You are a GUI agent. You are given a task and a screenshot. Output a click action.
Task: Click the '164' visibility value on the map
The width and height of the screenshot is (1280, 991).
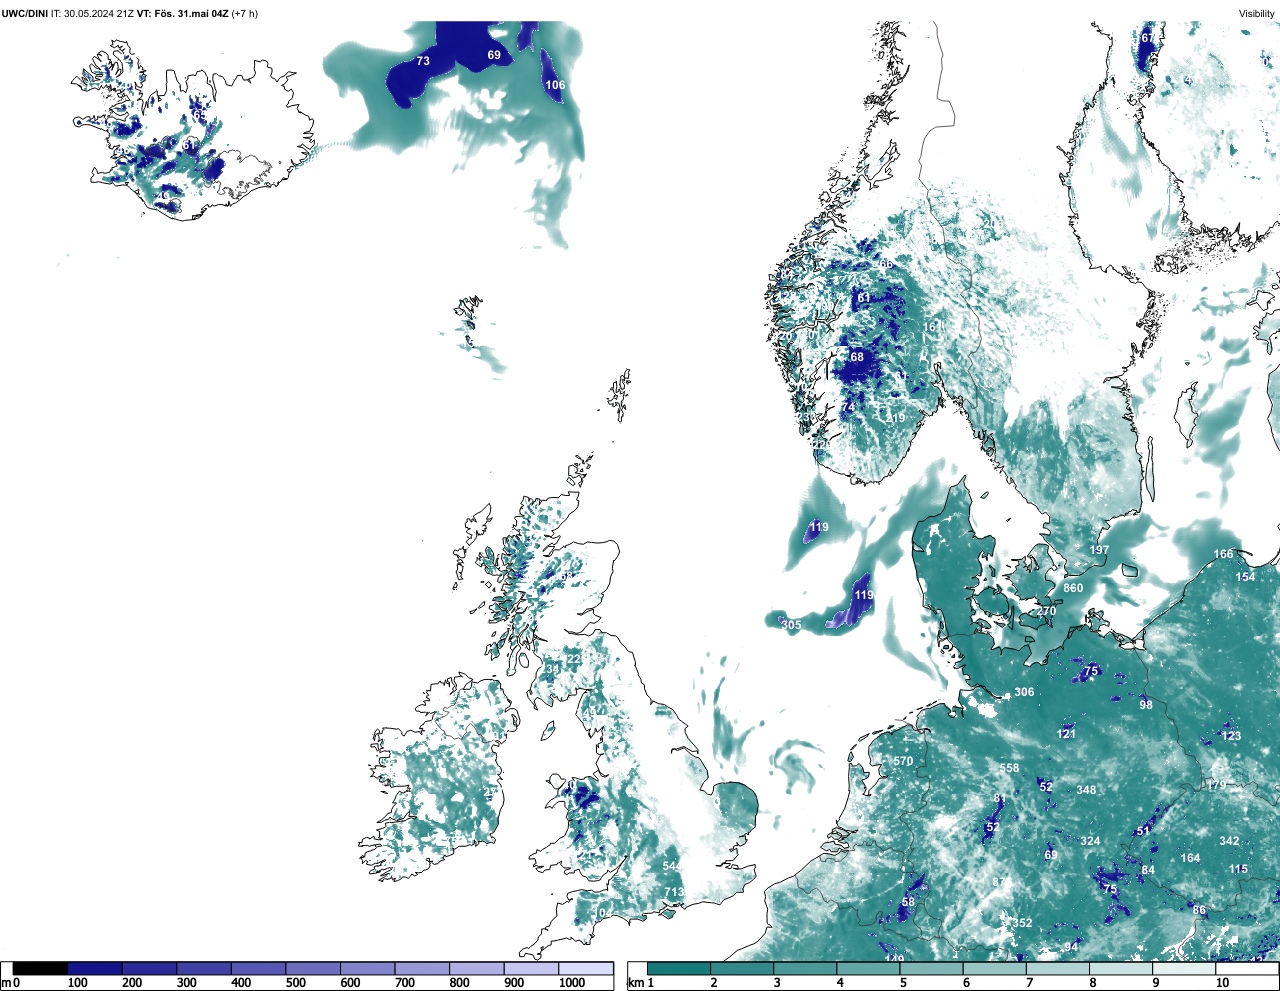[1190, 858]
